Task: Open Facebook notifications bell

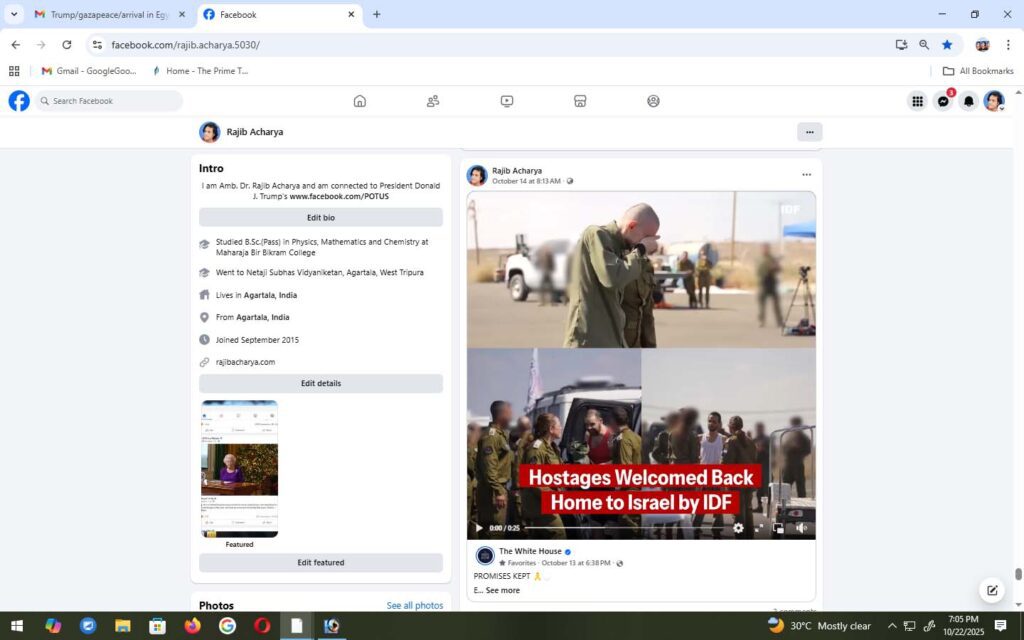Action: [968, 101]
